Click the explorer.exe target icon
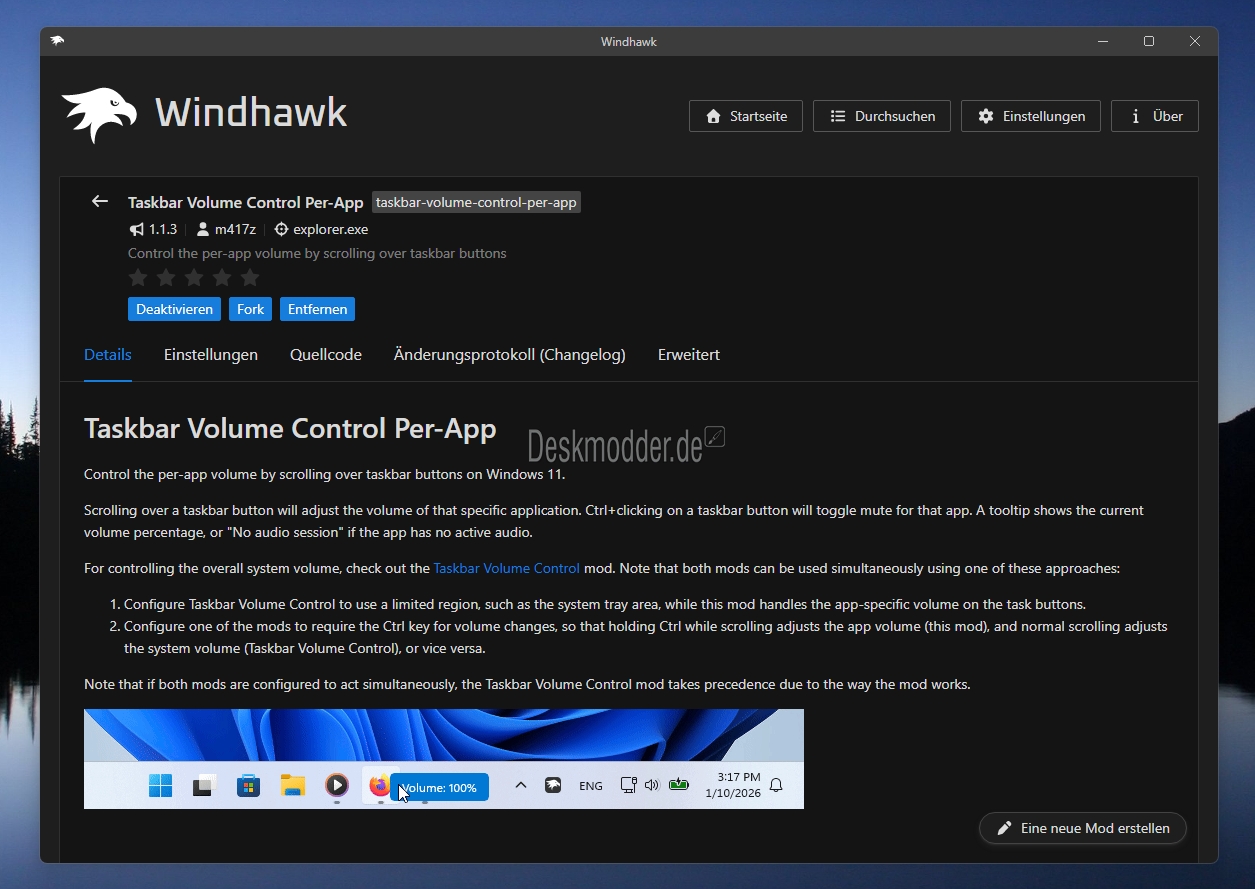 [281, 229]
